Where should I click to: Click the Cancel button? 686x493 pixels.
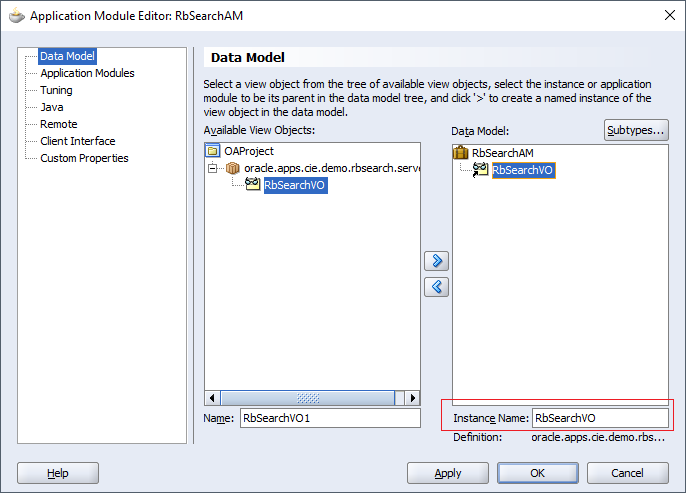tap(627, 473)
